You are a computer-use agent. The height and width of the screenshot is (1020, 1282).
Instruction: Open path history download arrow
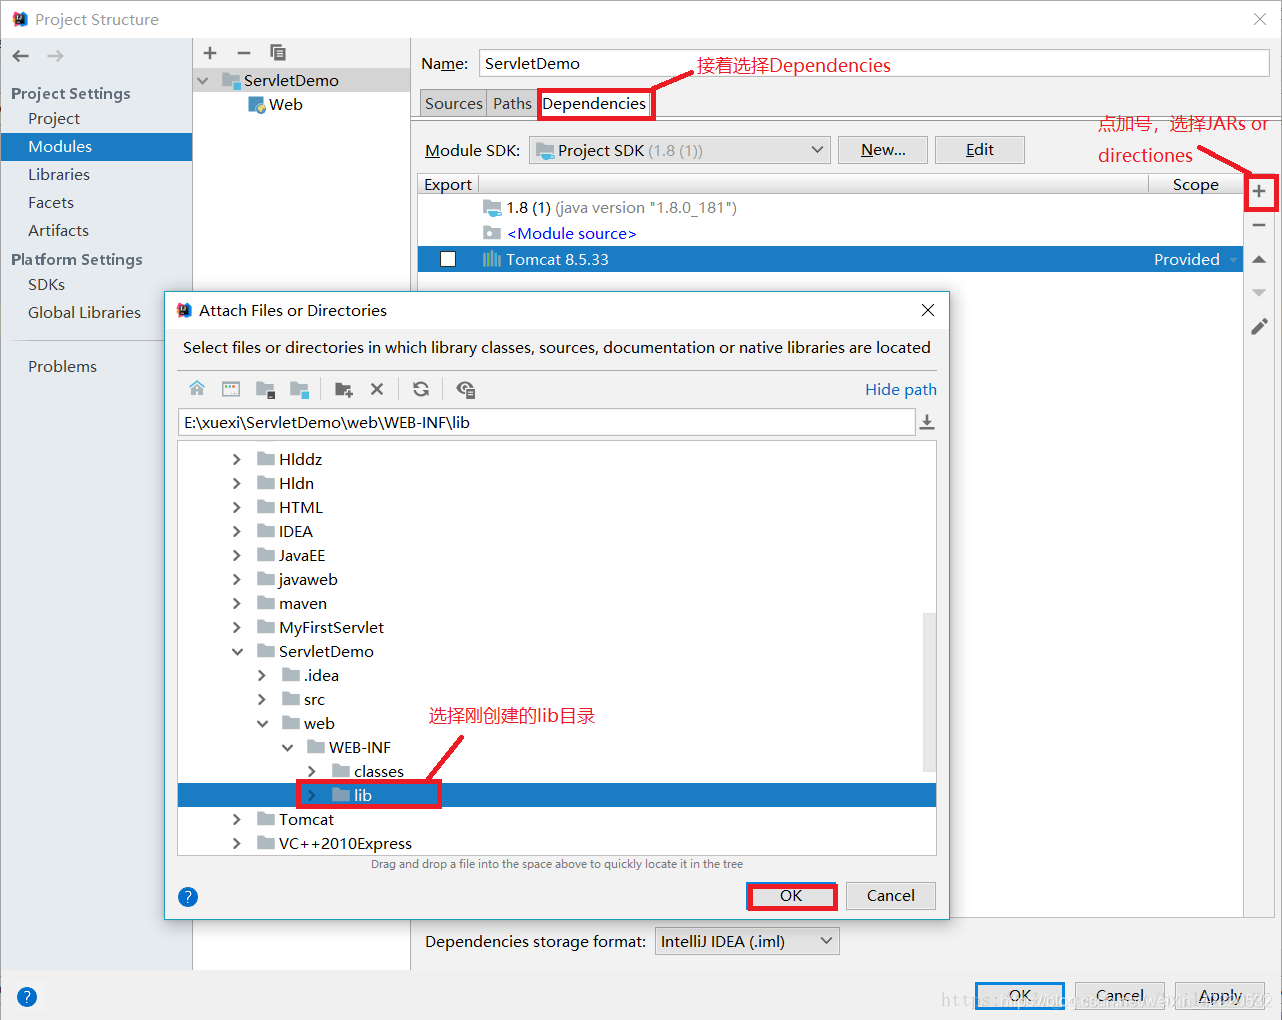tap(927, 422)
